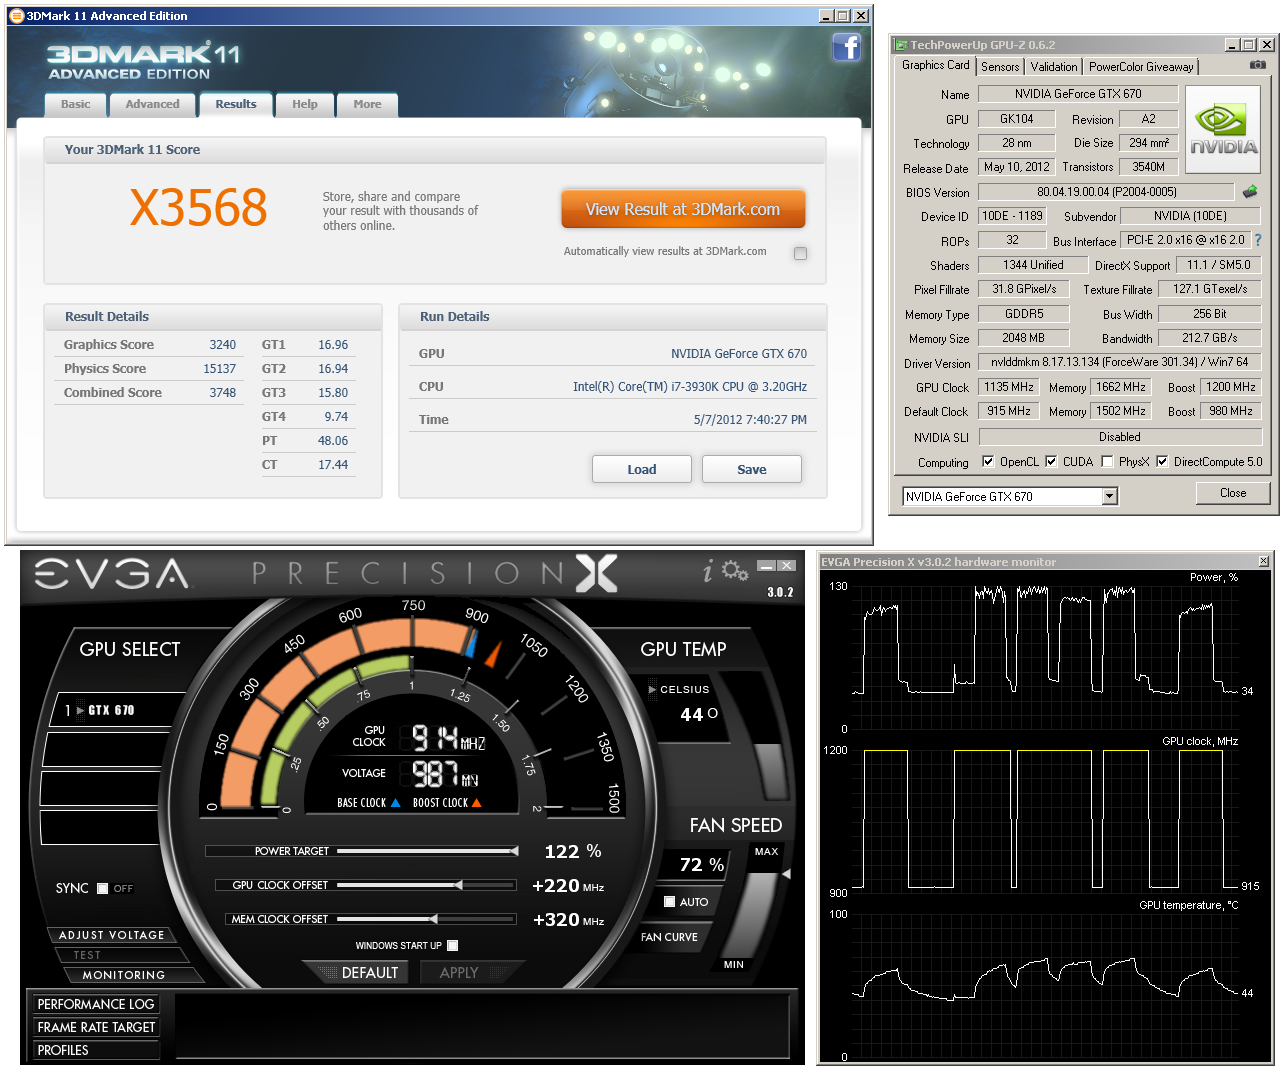Click the BIOS Version field in GPU-Z
This screenshot has height=1071, width=1282.
click(1106, 192)
